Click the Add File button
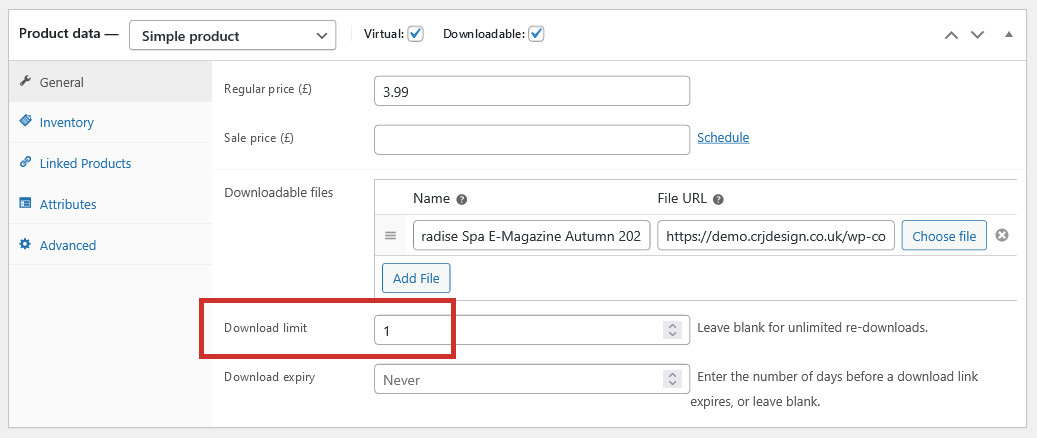1037x438 pixels. [416, 278]
